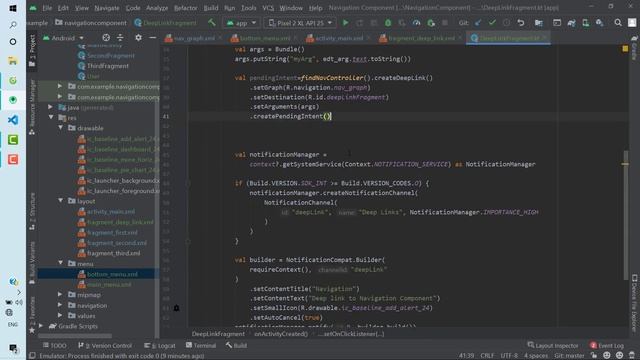This screenshot has width=640, height=360.
Task: Open Windows search from the taskbar
Action: point(13,25)
